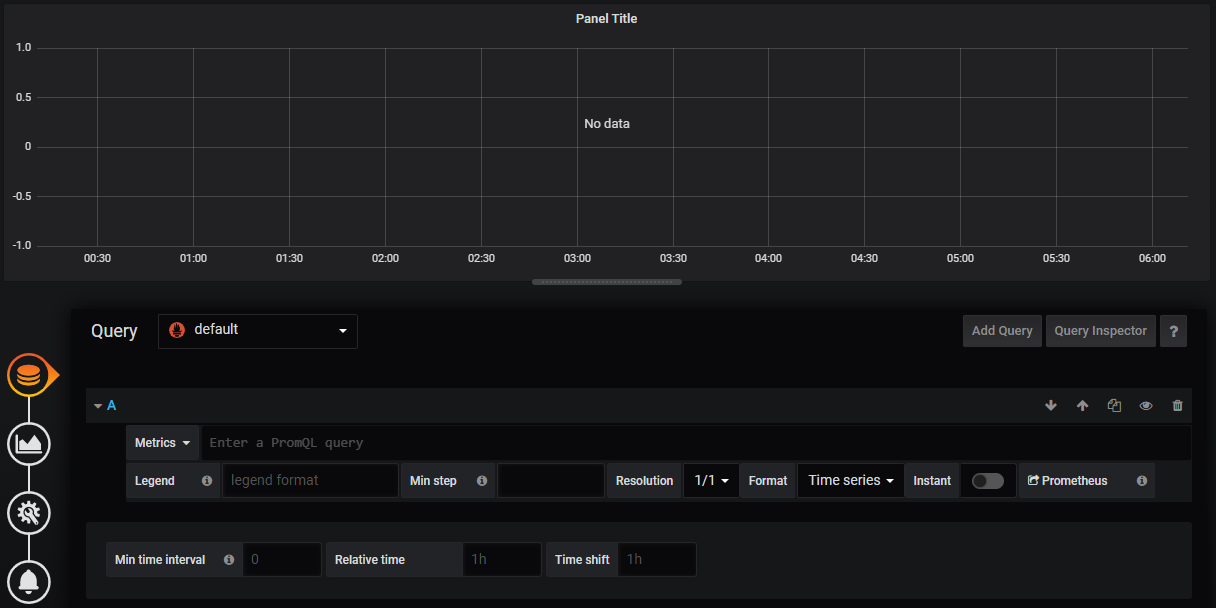Image resolution: width=1216 pixels, height=608 pixels.
Task: Open the Resolution 1/1 dropdown
Action: 711,481
